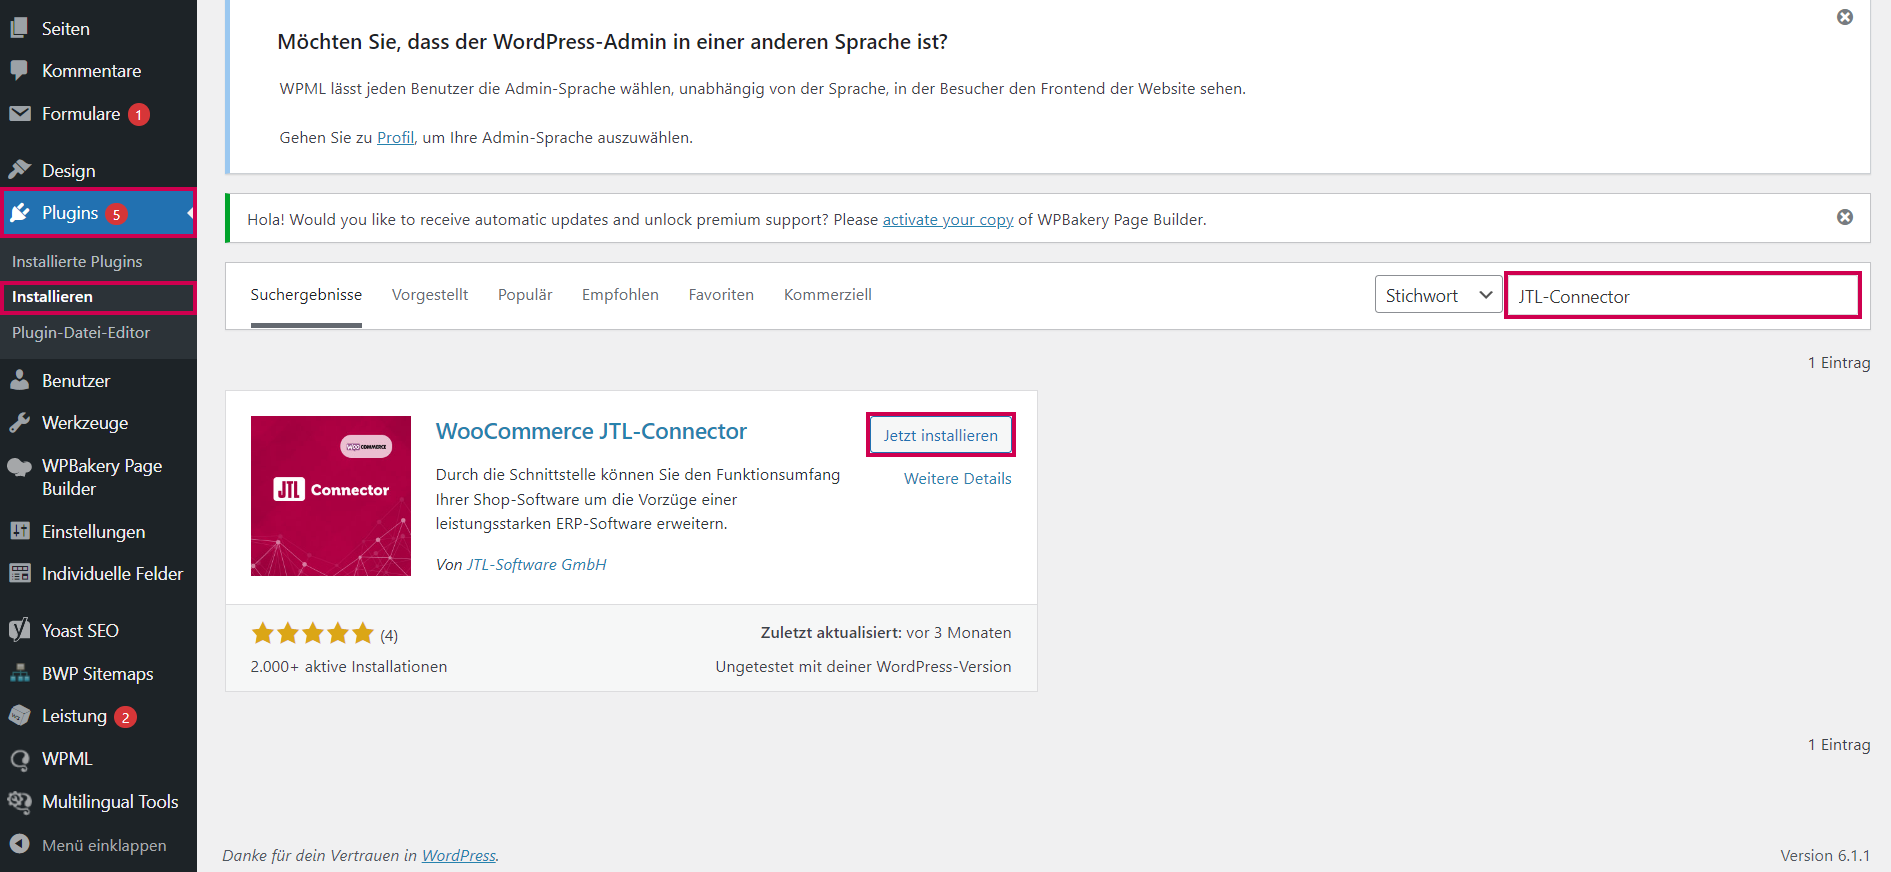Collapse the Plugins submenu arrow

pyautogui.click(x=190, y=212)
